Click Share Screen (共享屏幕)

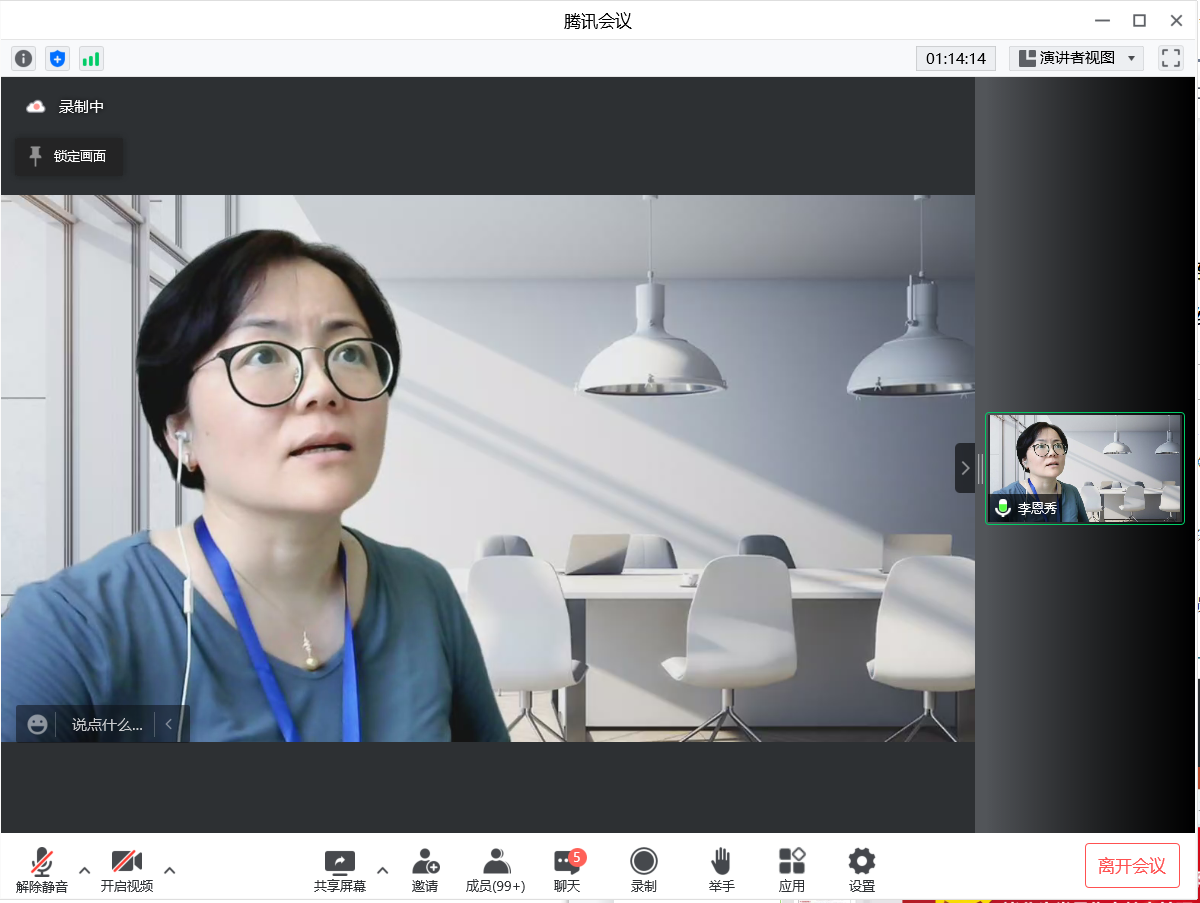click(x=340, y=870)
